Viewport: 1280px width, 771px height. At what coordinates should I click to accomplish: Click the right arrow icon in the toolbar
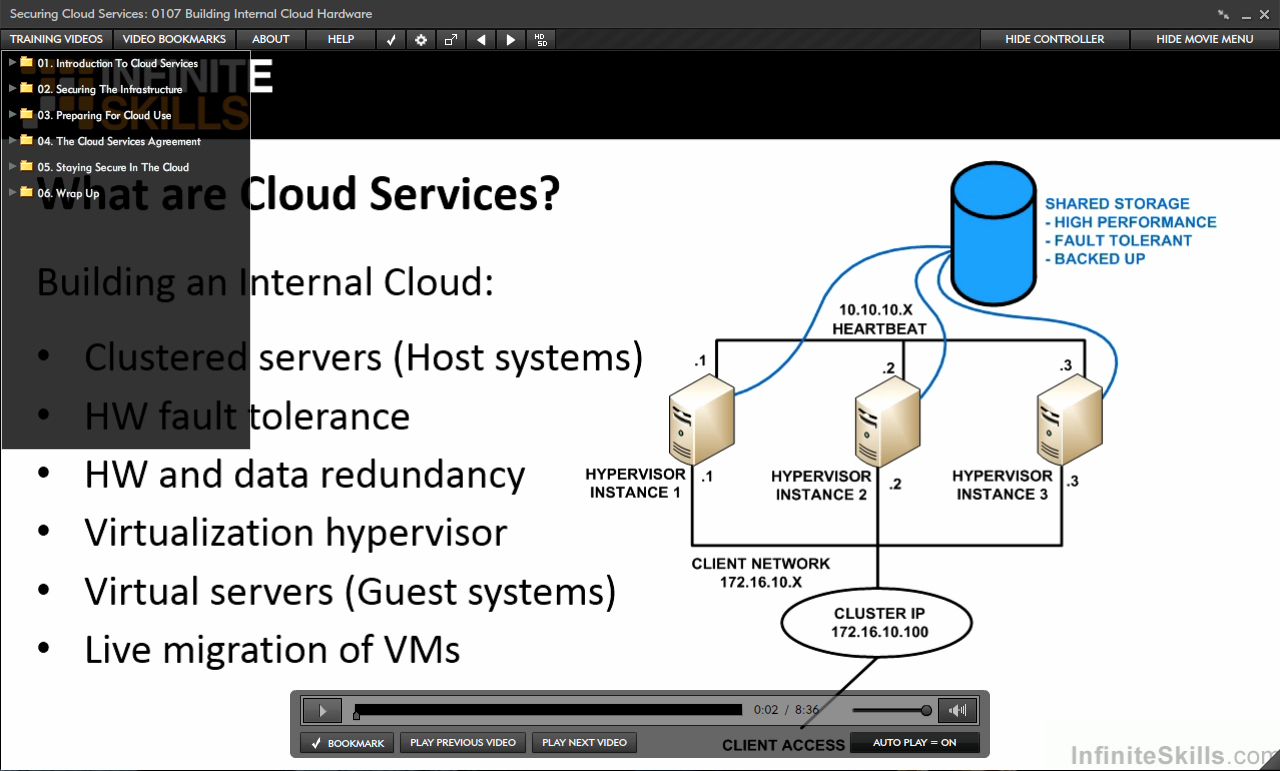pyautogui.click(x=511, y=40)
